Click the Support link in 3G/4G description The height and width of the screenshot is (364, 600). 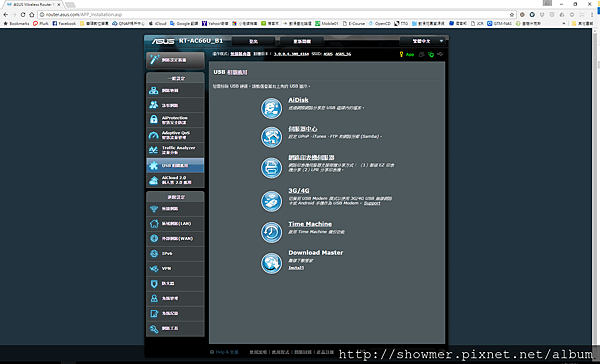point(372,203)
